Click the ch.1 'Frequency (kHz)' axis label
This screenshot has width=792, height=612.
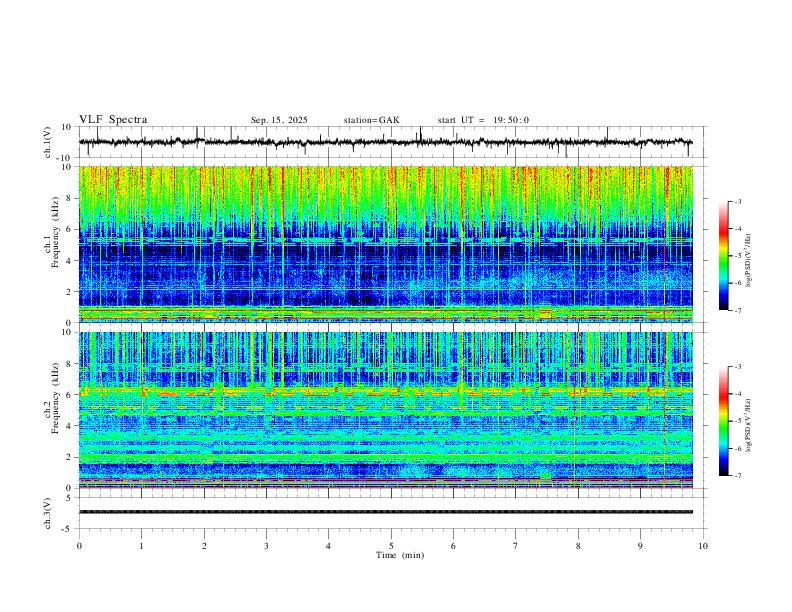[55, 231]
